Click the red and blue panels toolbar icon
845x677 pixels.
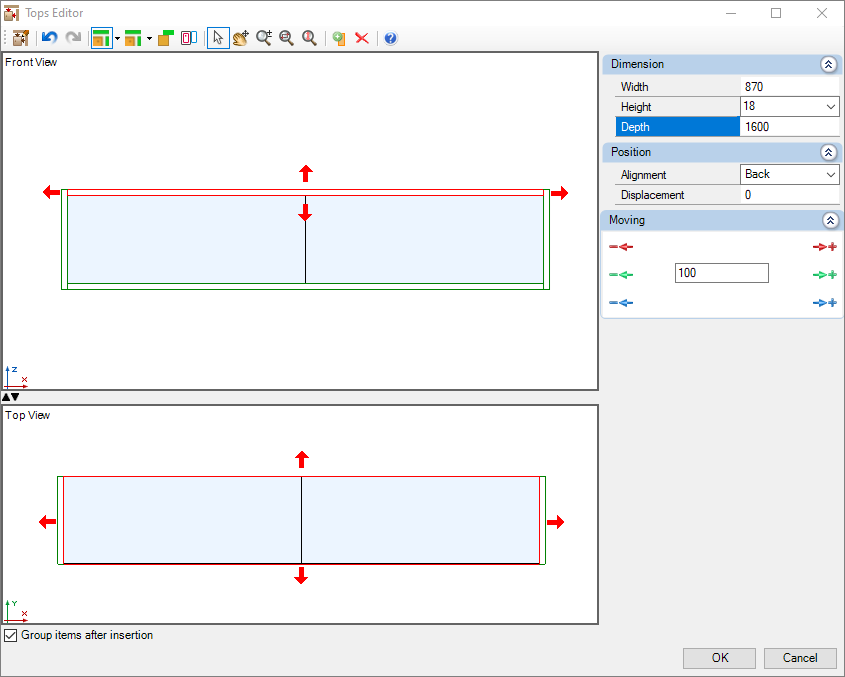[189, 38]
